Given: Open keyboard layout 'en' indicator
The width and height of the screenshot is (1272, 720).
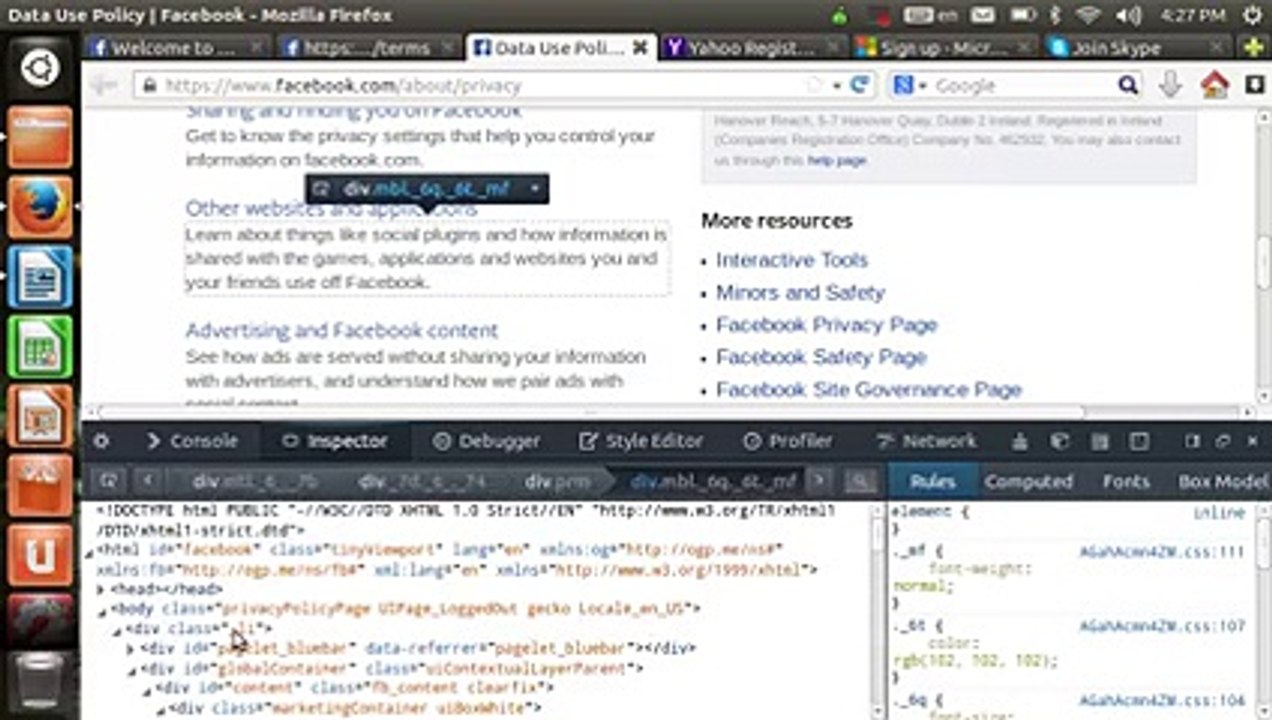Looking at the screenshot, I should point(930,15).
